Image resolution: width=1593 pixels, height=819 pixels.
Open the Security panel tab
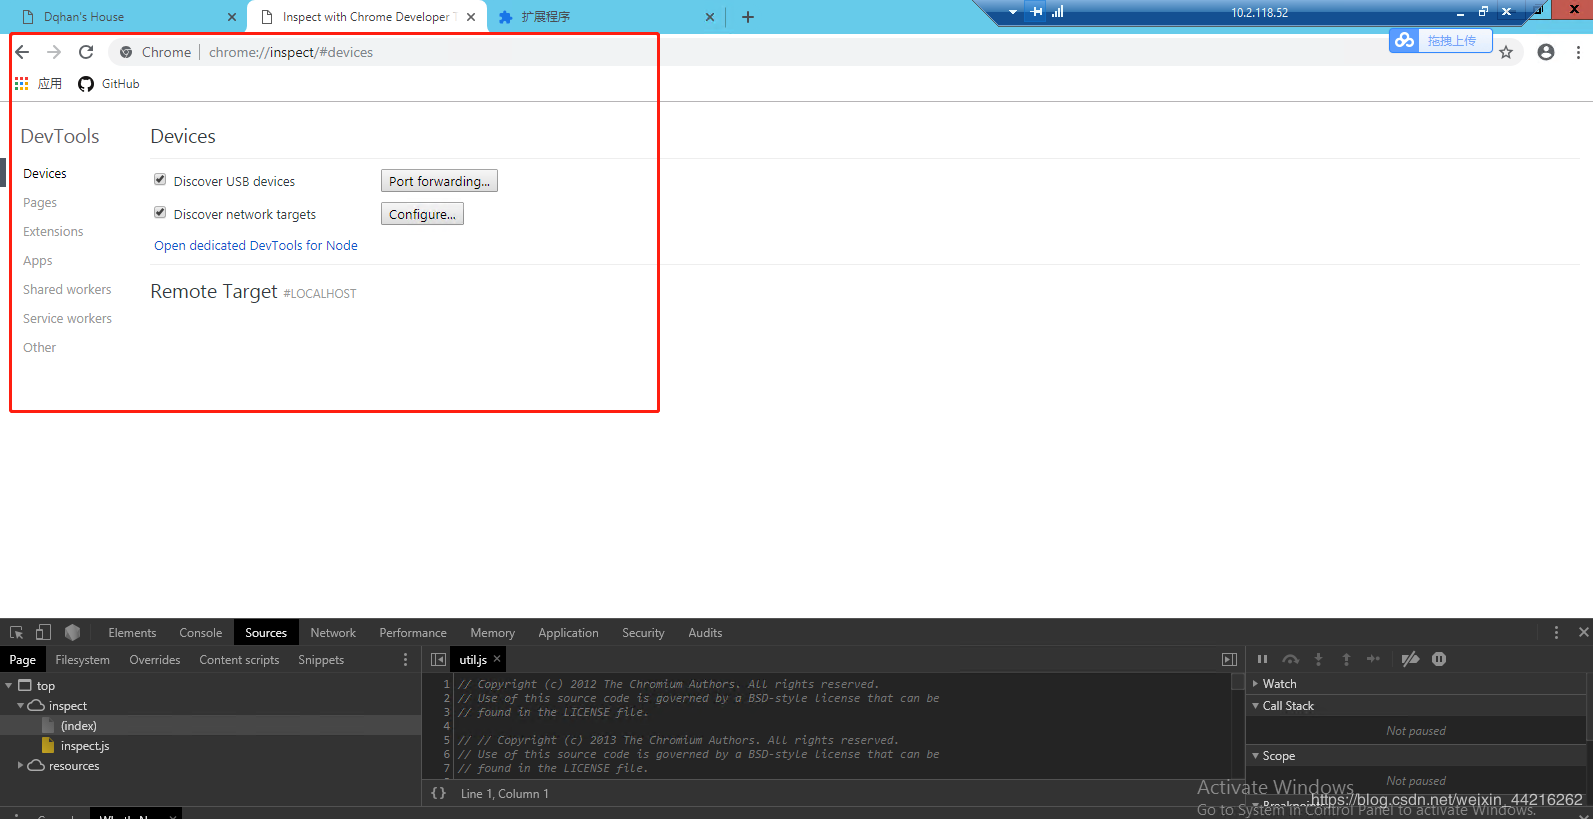coord(643,633)
